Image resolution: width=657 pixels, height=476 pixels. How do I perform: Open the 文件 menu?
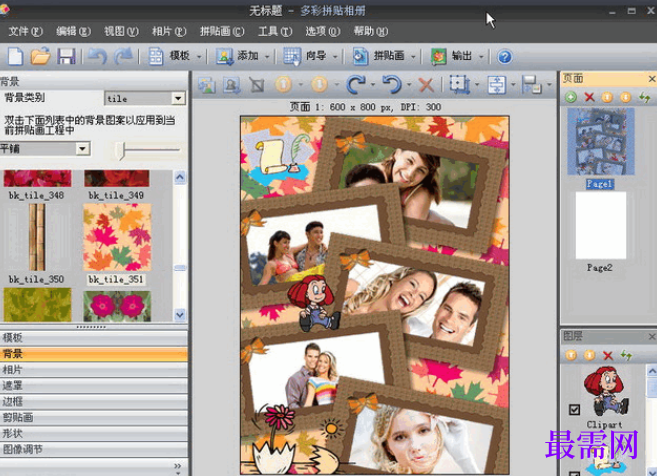pyautogui.click(x=25, y=31)
